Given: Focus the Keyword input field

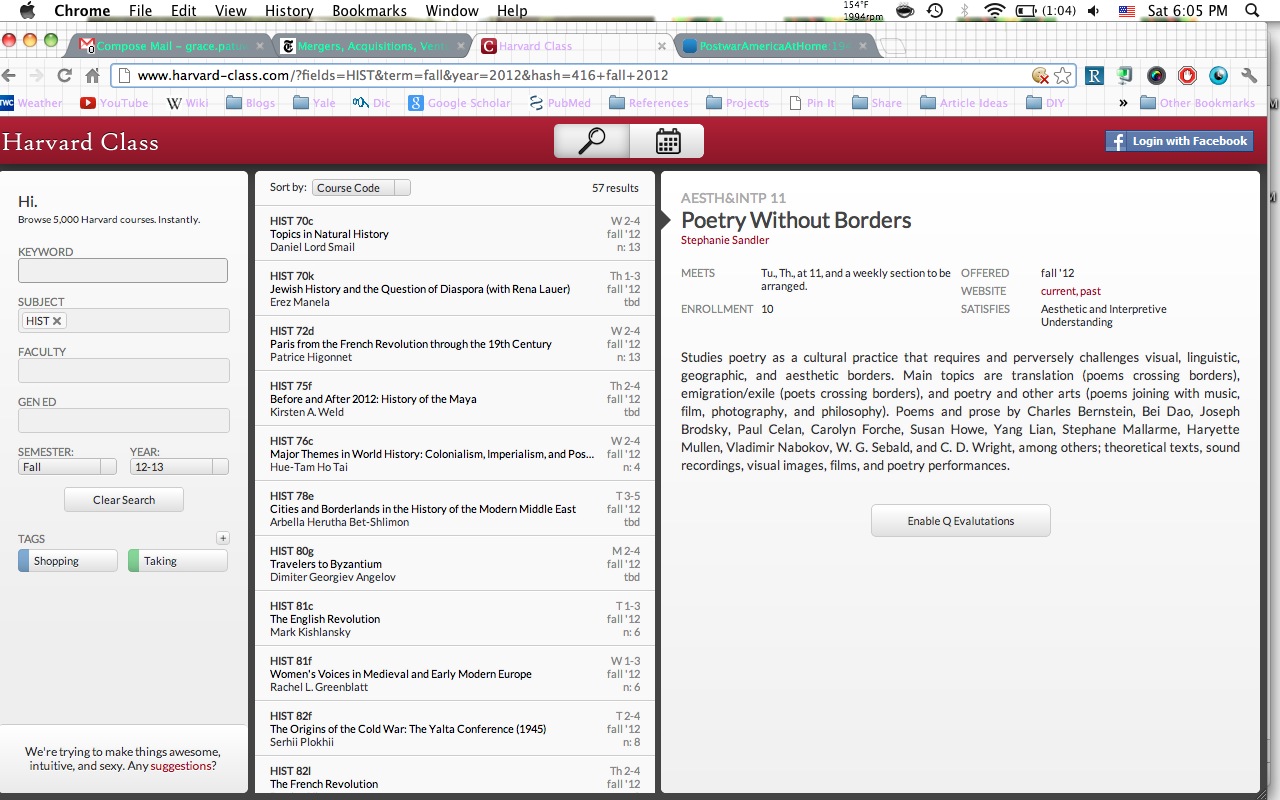Looking at the screenshot, I should pos(123,270).
